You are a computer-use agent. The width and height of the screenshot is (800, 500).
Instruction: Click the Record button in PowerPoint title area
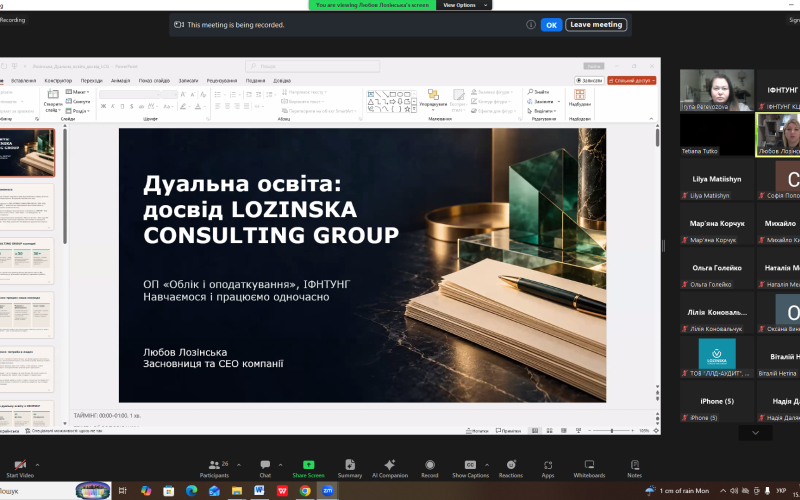[x=589, y=81]
